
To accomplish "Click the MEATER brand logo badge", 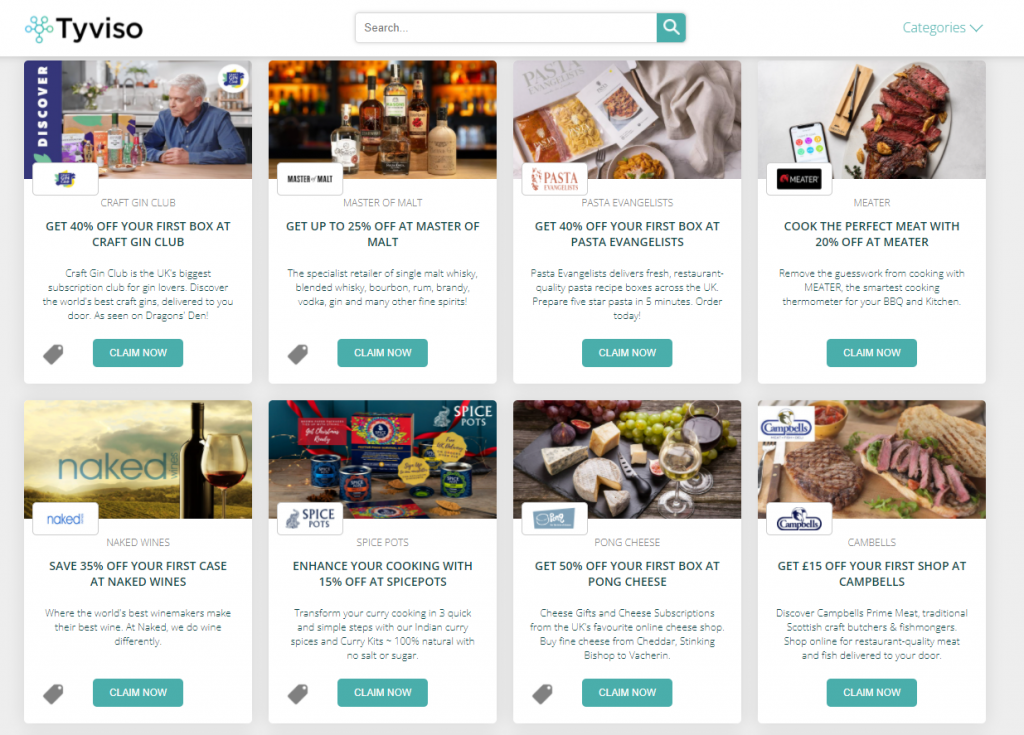I will click(799, 179).
